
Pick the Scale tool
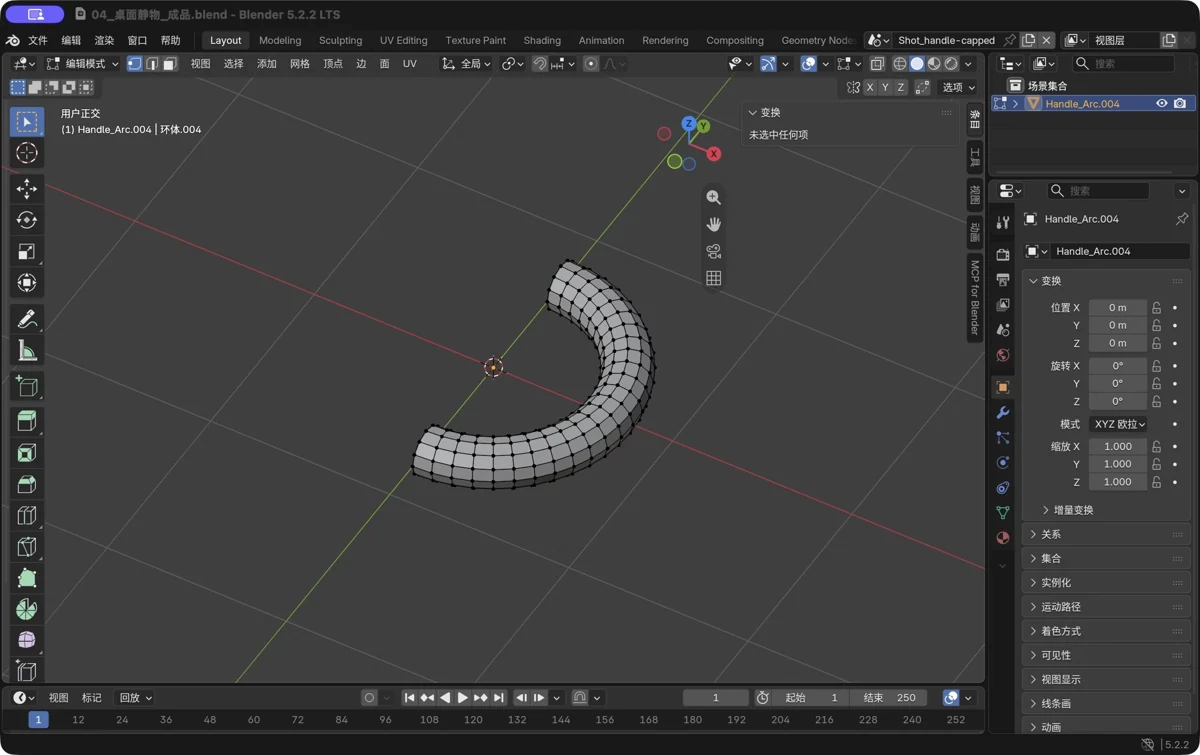(x=27, y=251)
